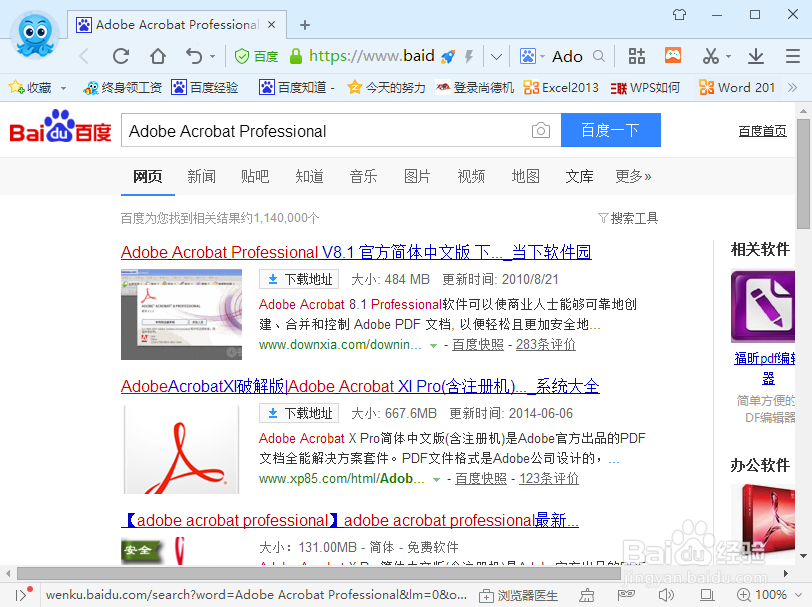812x607 pixels.
Task: Expand the undo history dropdown arrow
Action: [x=212, y=56]
